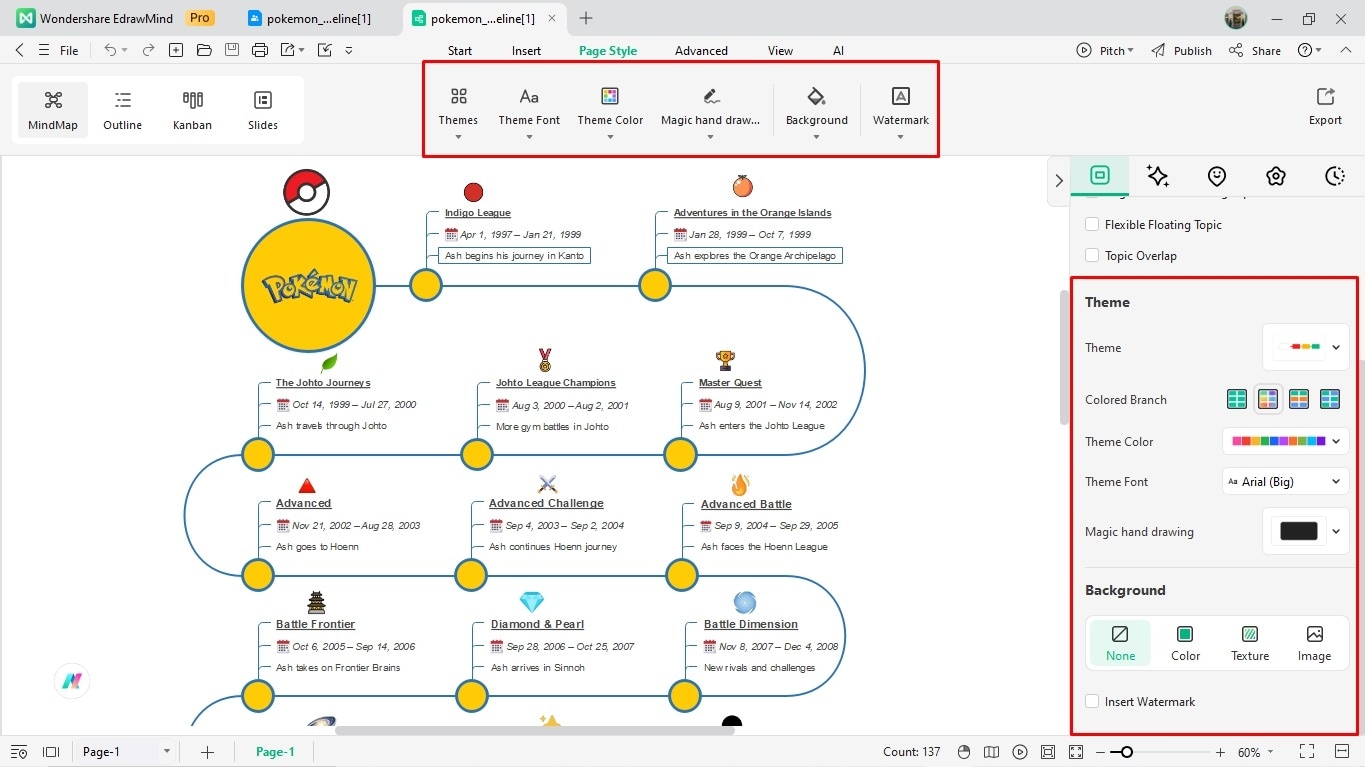Open the Arial (Big) theme font combo box
Image resolution: width=1365 pixels, height=767 pixels.
1285,482
